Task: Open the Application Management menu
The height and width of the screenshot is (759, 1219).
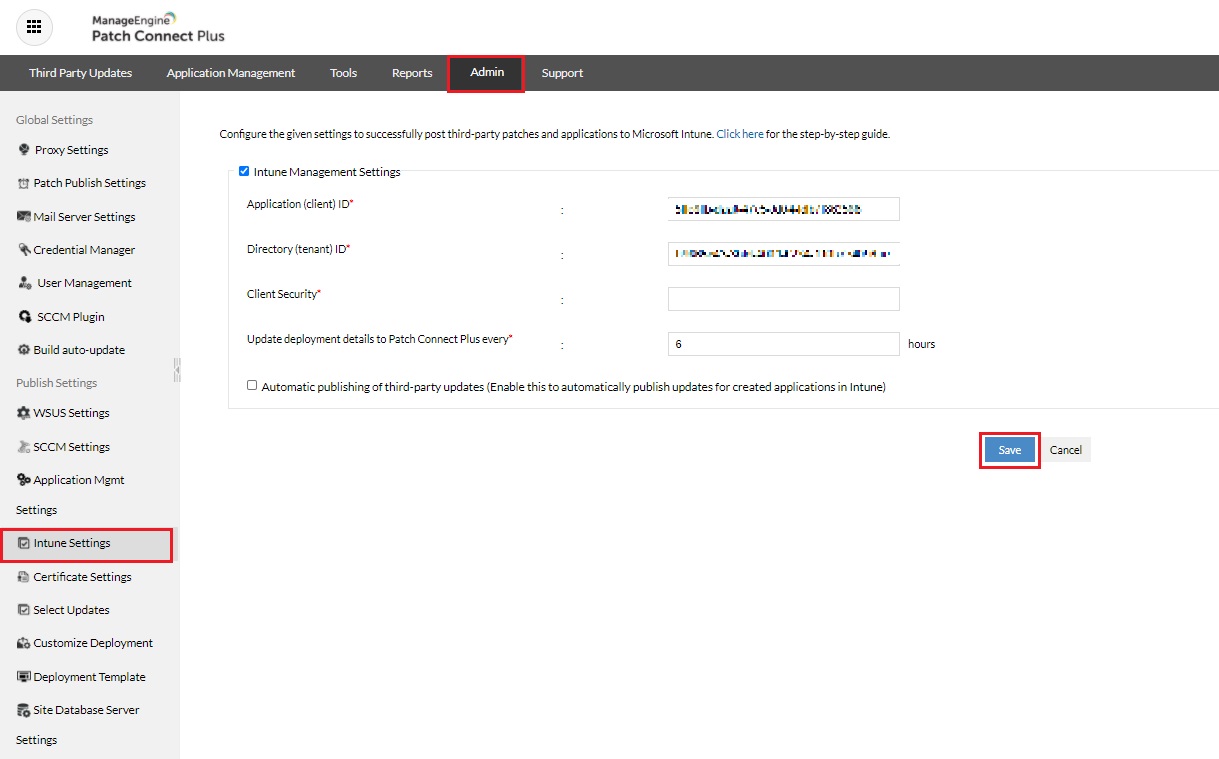Action: (x=231, y=73)
